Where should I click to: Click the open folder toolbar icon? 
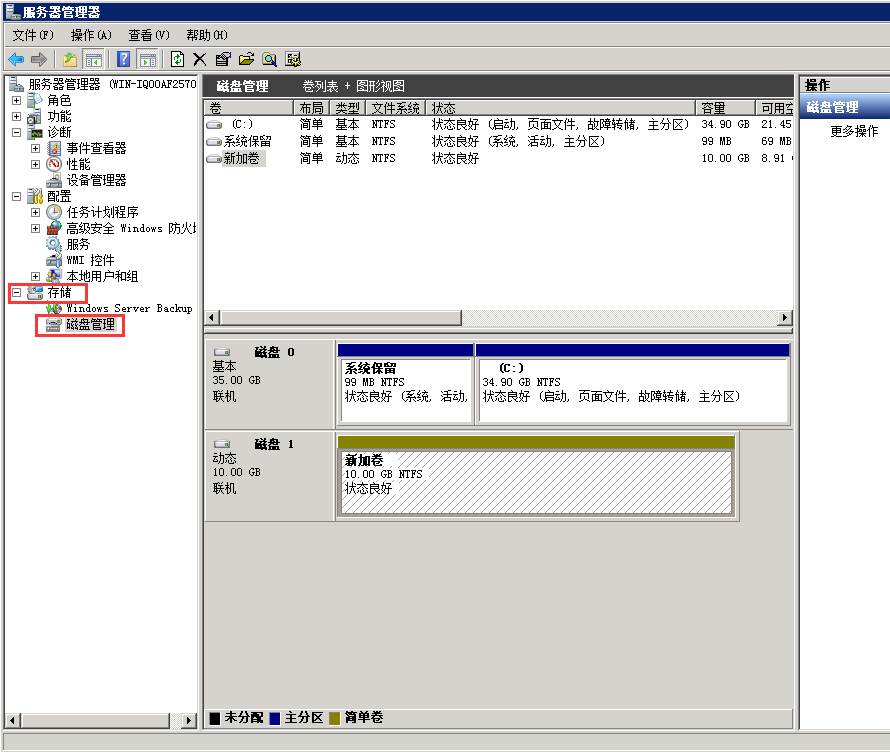coord(246,59)
